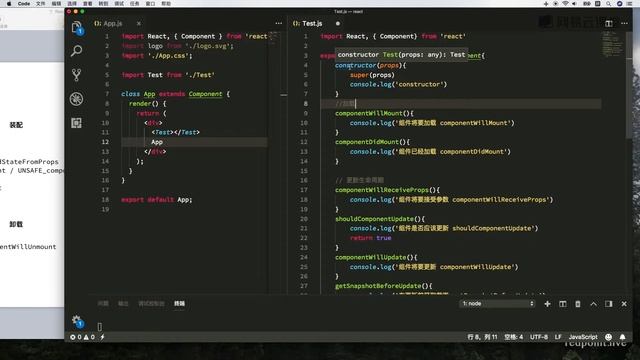
Task: Close the App.js editor tab
Action: 139,24
